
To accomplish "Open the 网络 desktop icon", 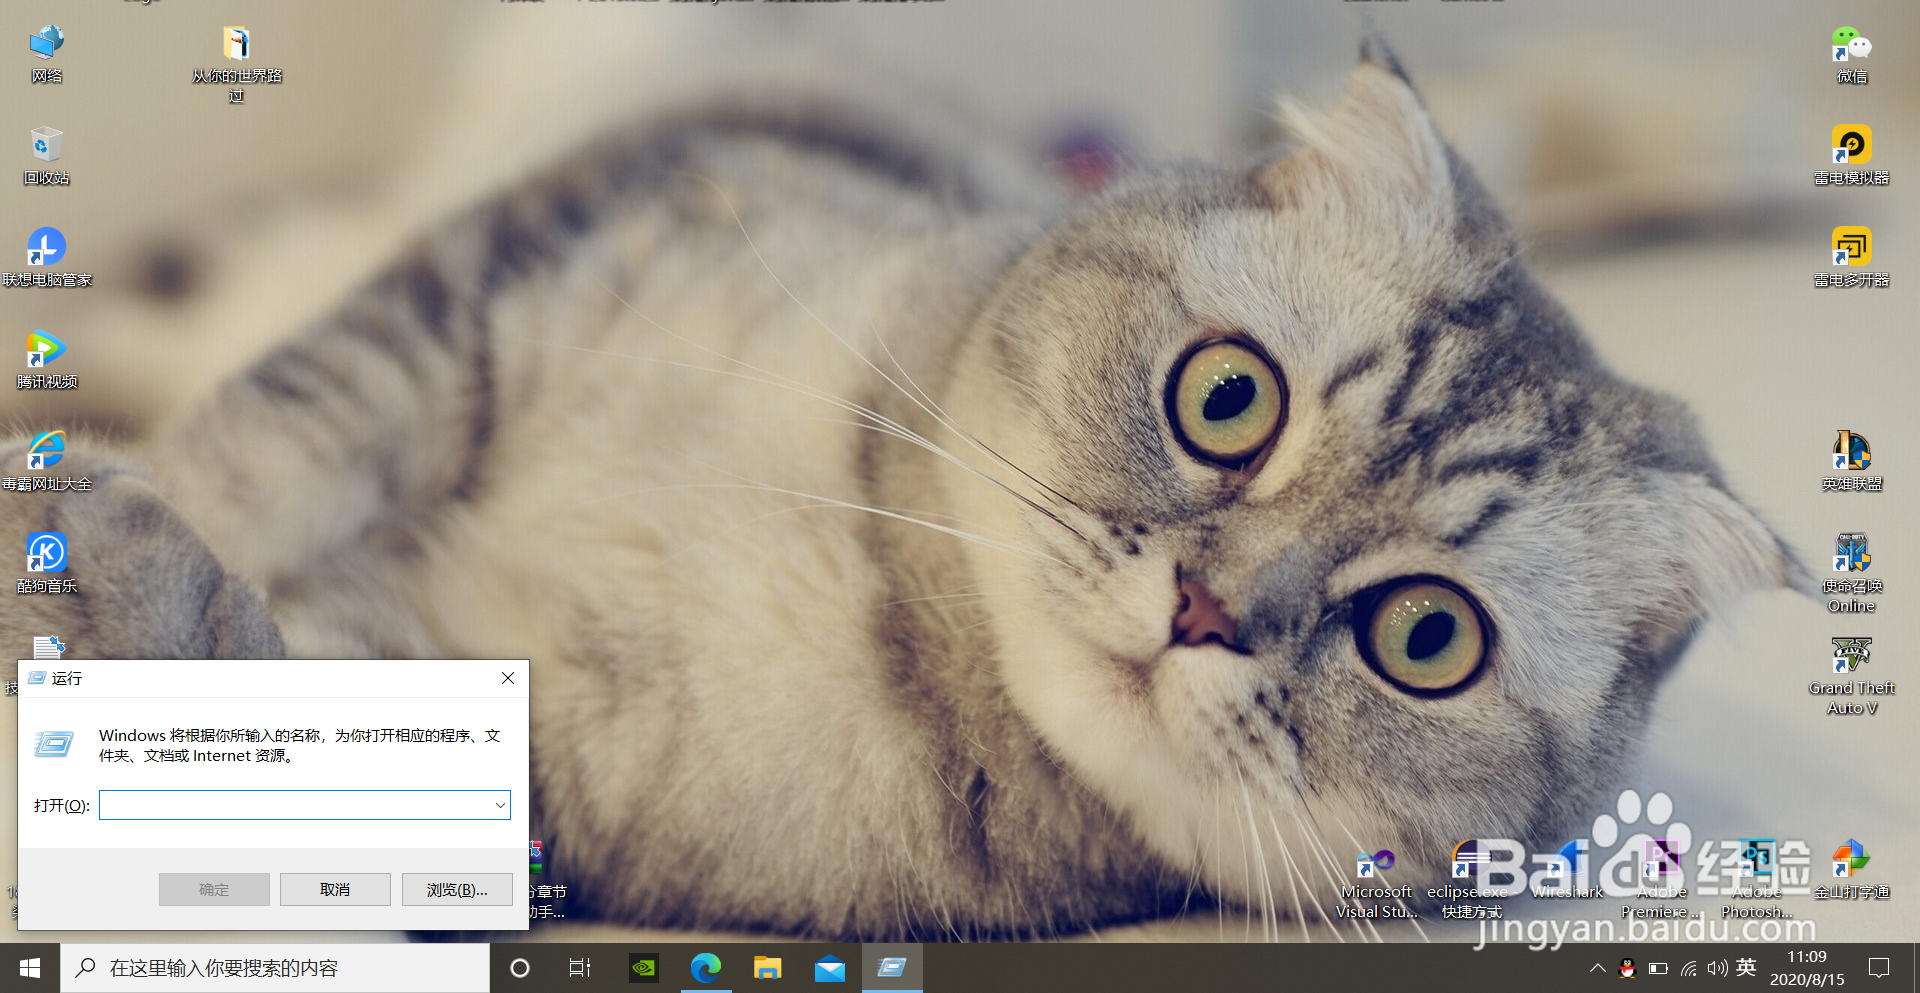I will click(46, 54).
